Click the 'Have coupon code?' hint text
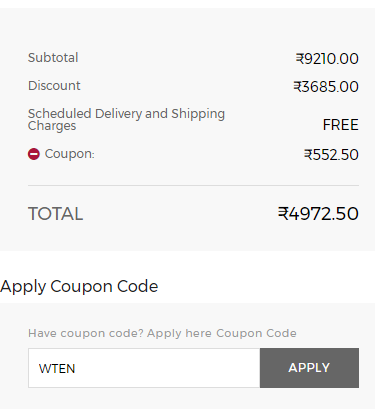Screen dimensions: 375x409 coord(86,333)
